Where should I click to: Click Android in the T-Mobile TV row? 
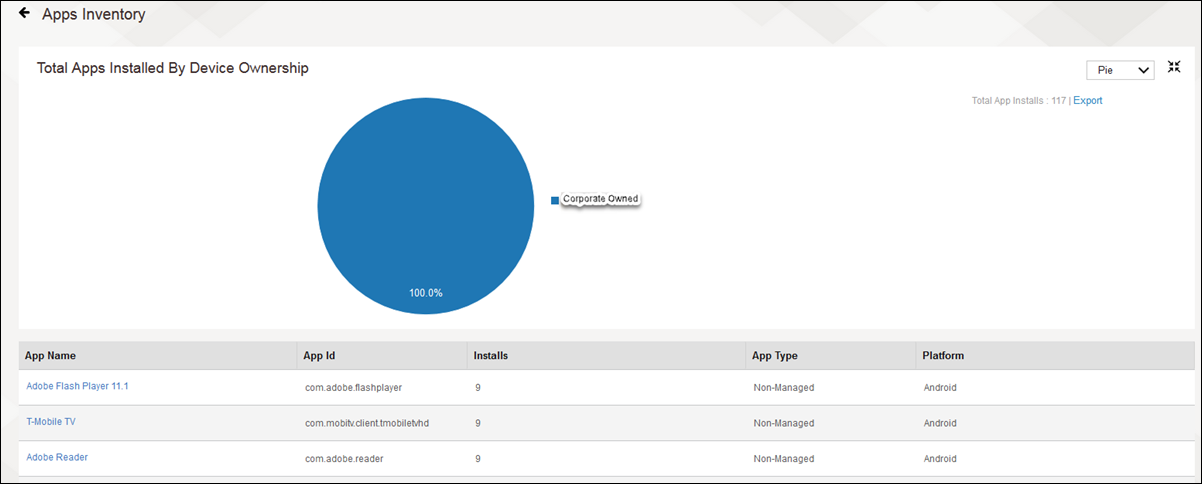point(940,423)
